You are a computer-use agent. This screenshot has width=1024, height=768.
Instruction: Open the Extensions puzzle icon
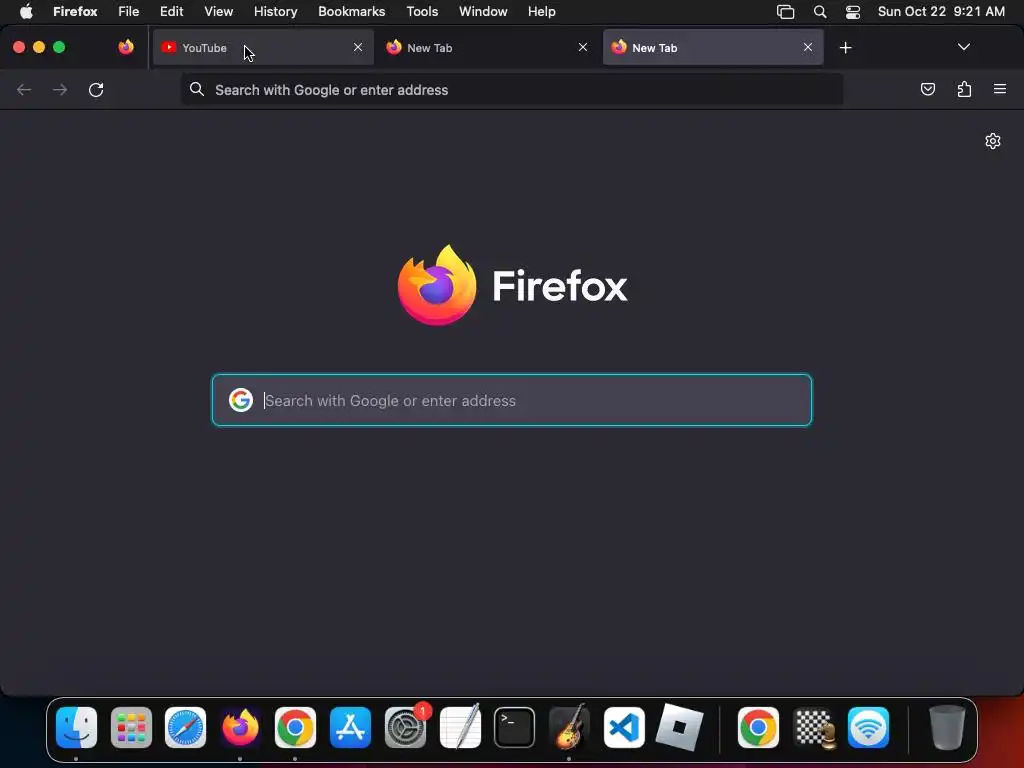pyautogui.click(x=964, y=89)
